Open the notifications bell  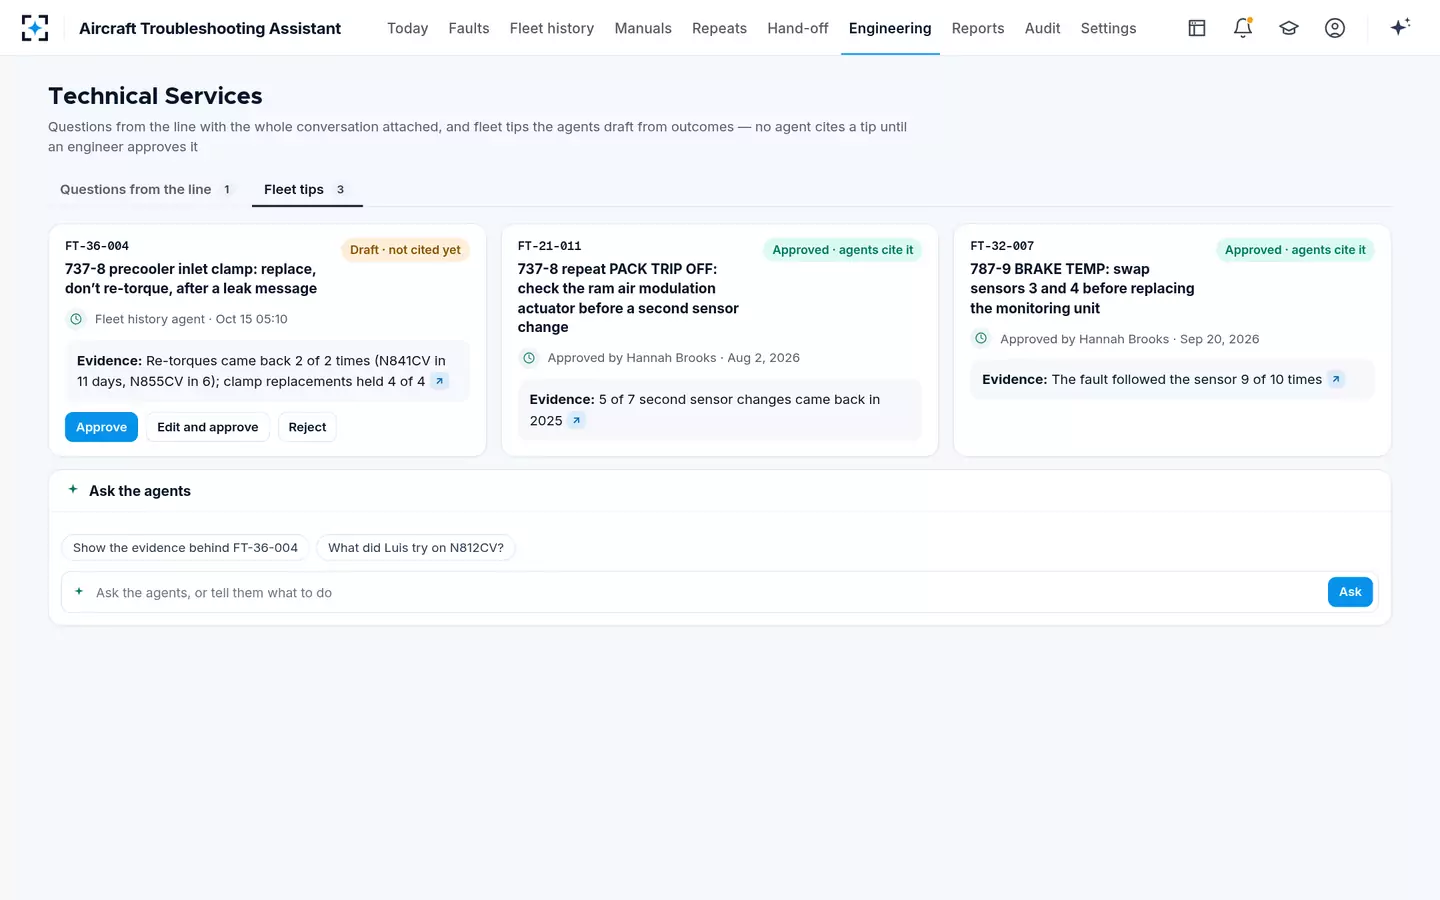pos(1243,28)
